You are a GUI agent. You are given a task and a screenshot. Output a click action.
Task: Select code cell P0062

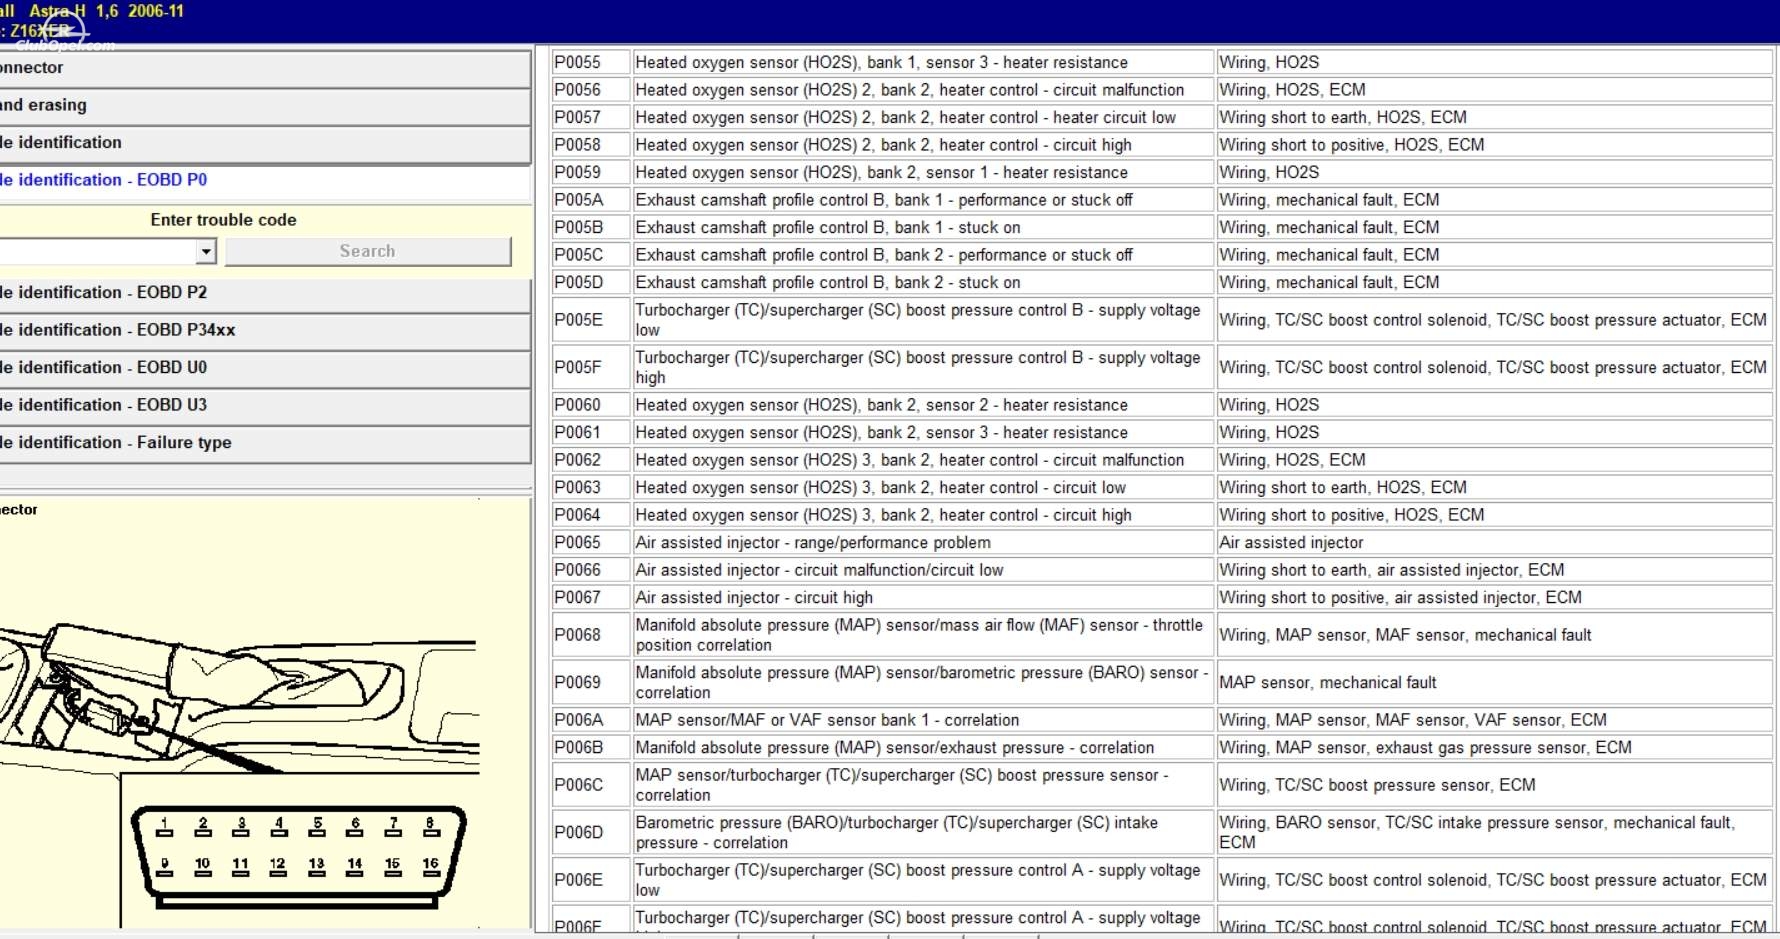tap(591, 460)
